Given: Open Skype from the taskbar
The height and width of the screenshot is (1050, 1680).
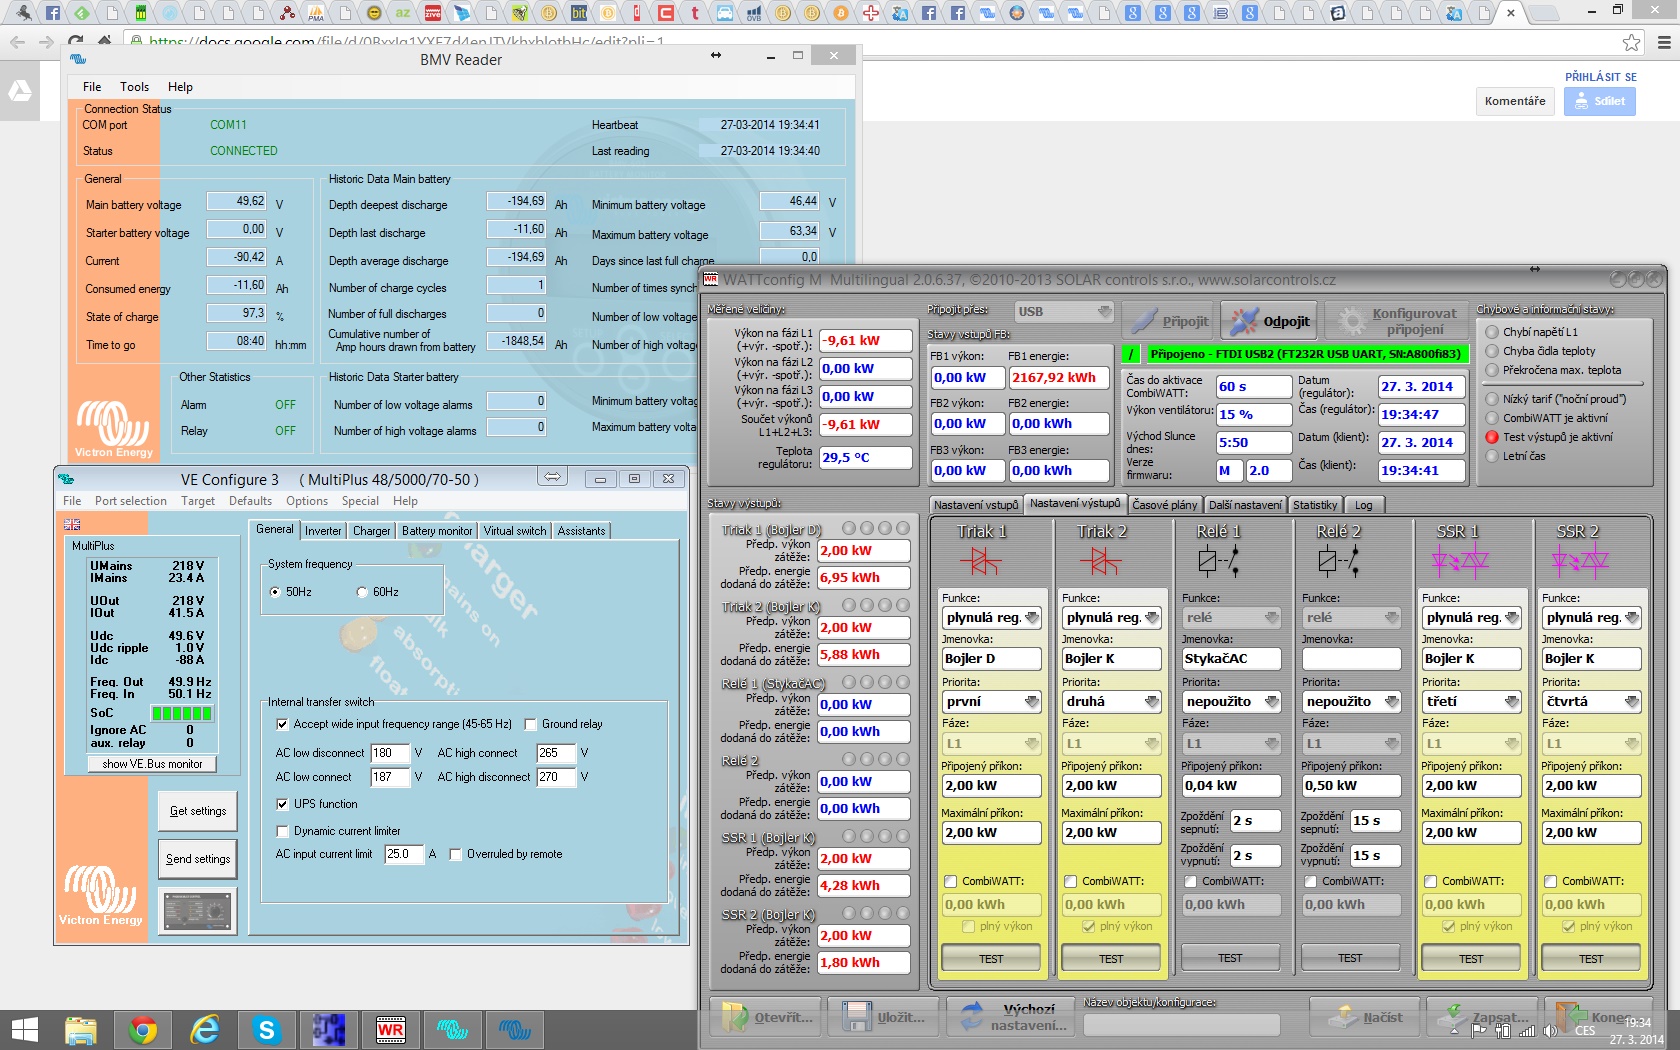Looking at the screenshot, I should click(266, 1029).
